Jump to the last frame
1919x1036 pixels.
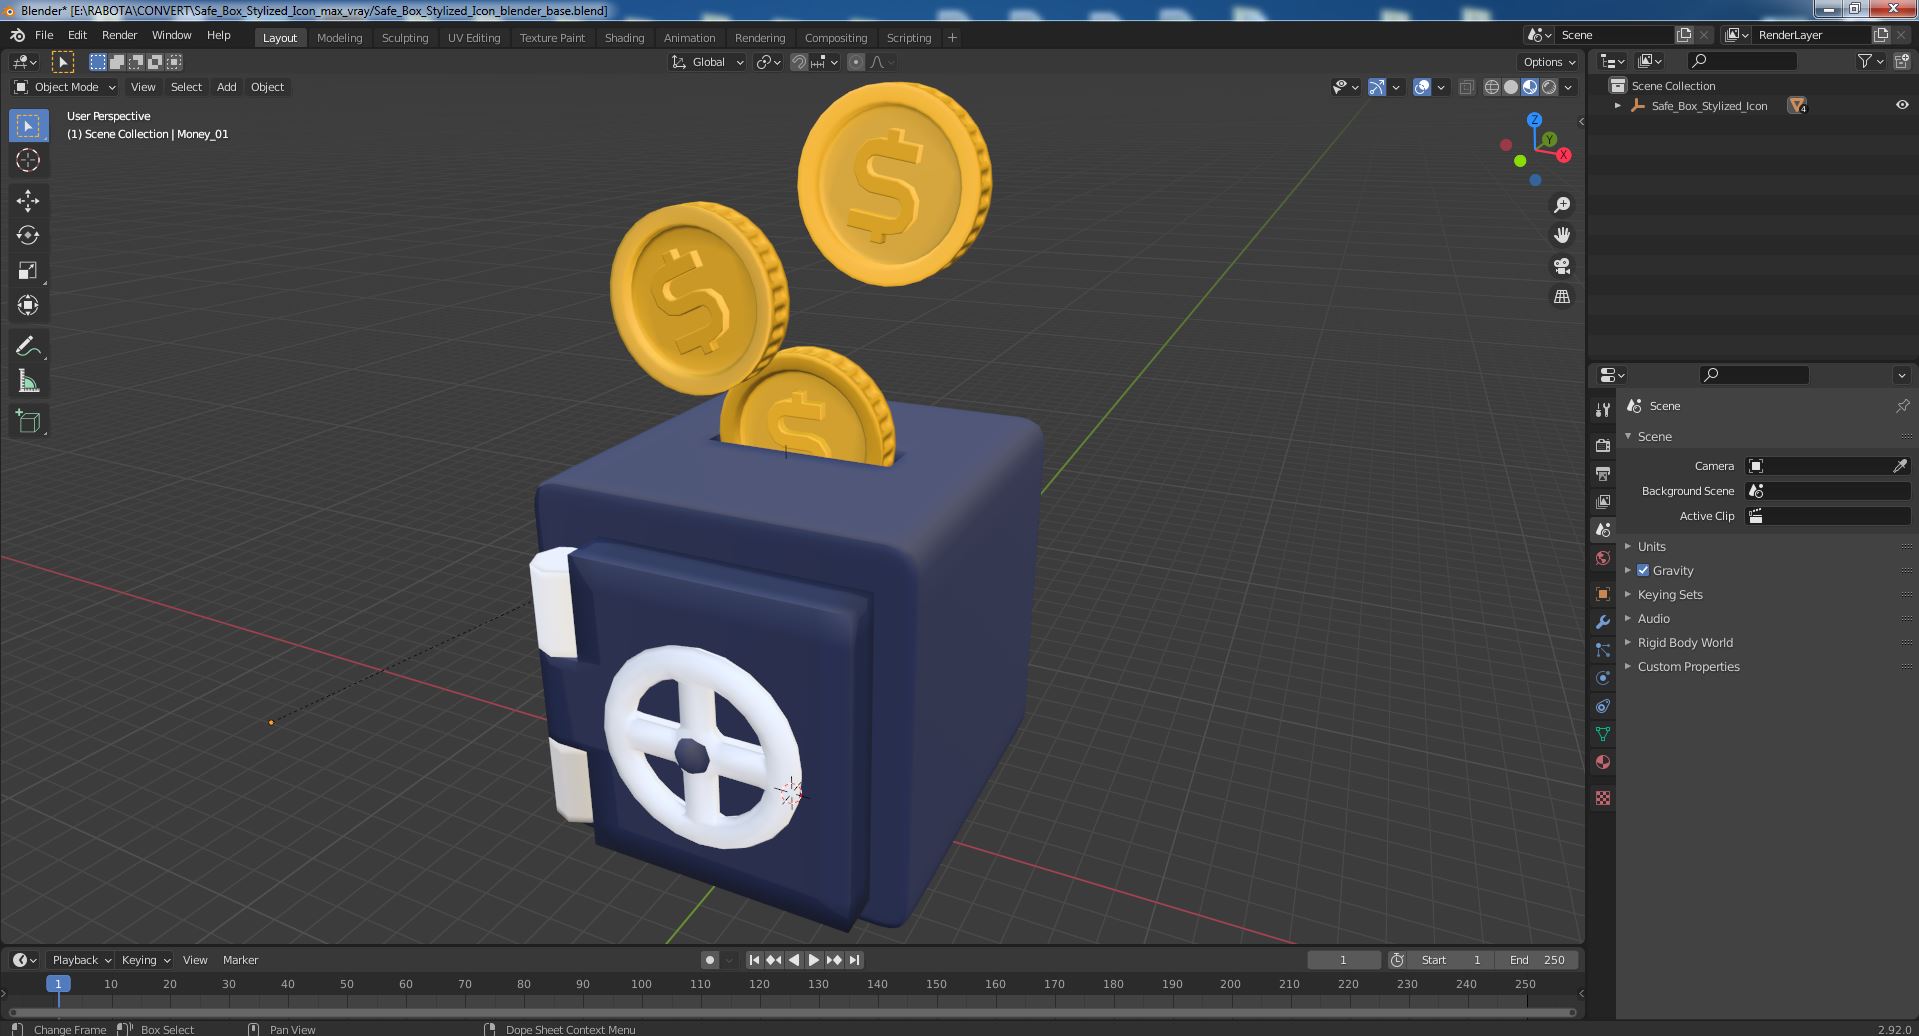854,960
